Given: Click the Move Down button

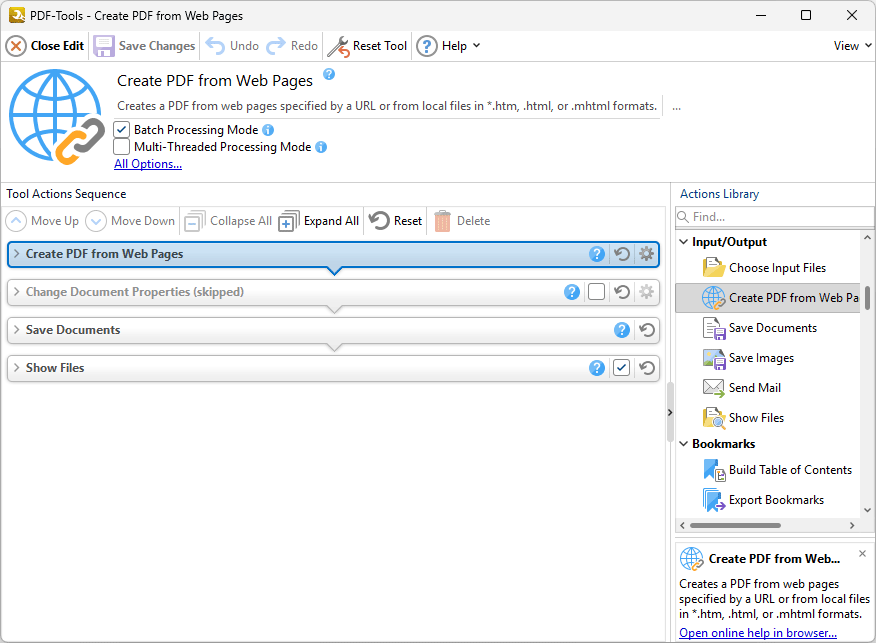Looking at the screenshot, I should tap(130, 221).
